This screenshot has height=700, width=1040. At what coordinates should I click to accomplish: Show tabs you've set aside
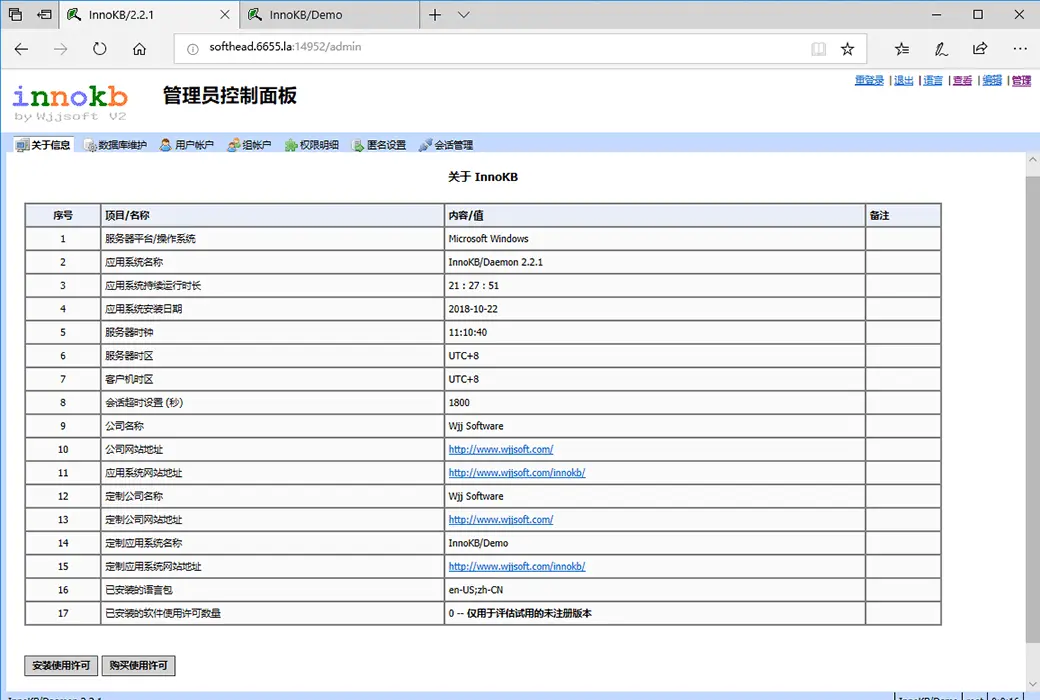coord(15,15)
